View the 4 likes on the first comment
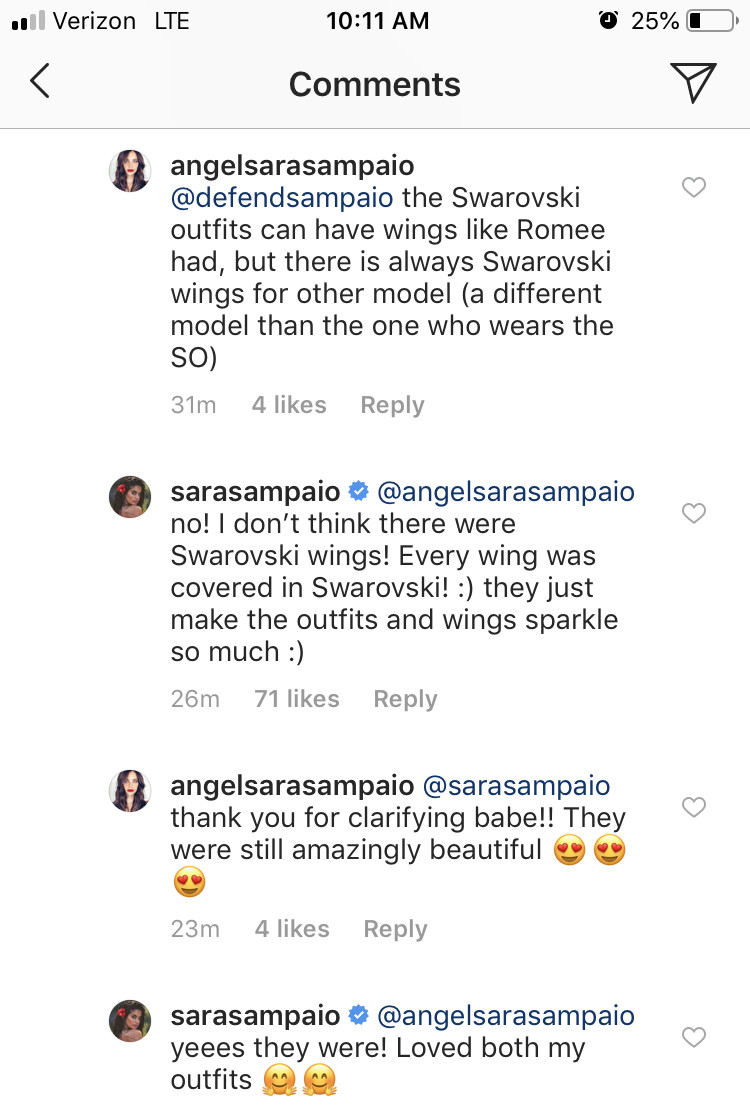The height and width of the screenshot is (1108, 750). coord(289,405)
